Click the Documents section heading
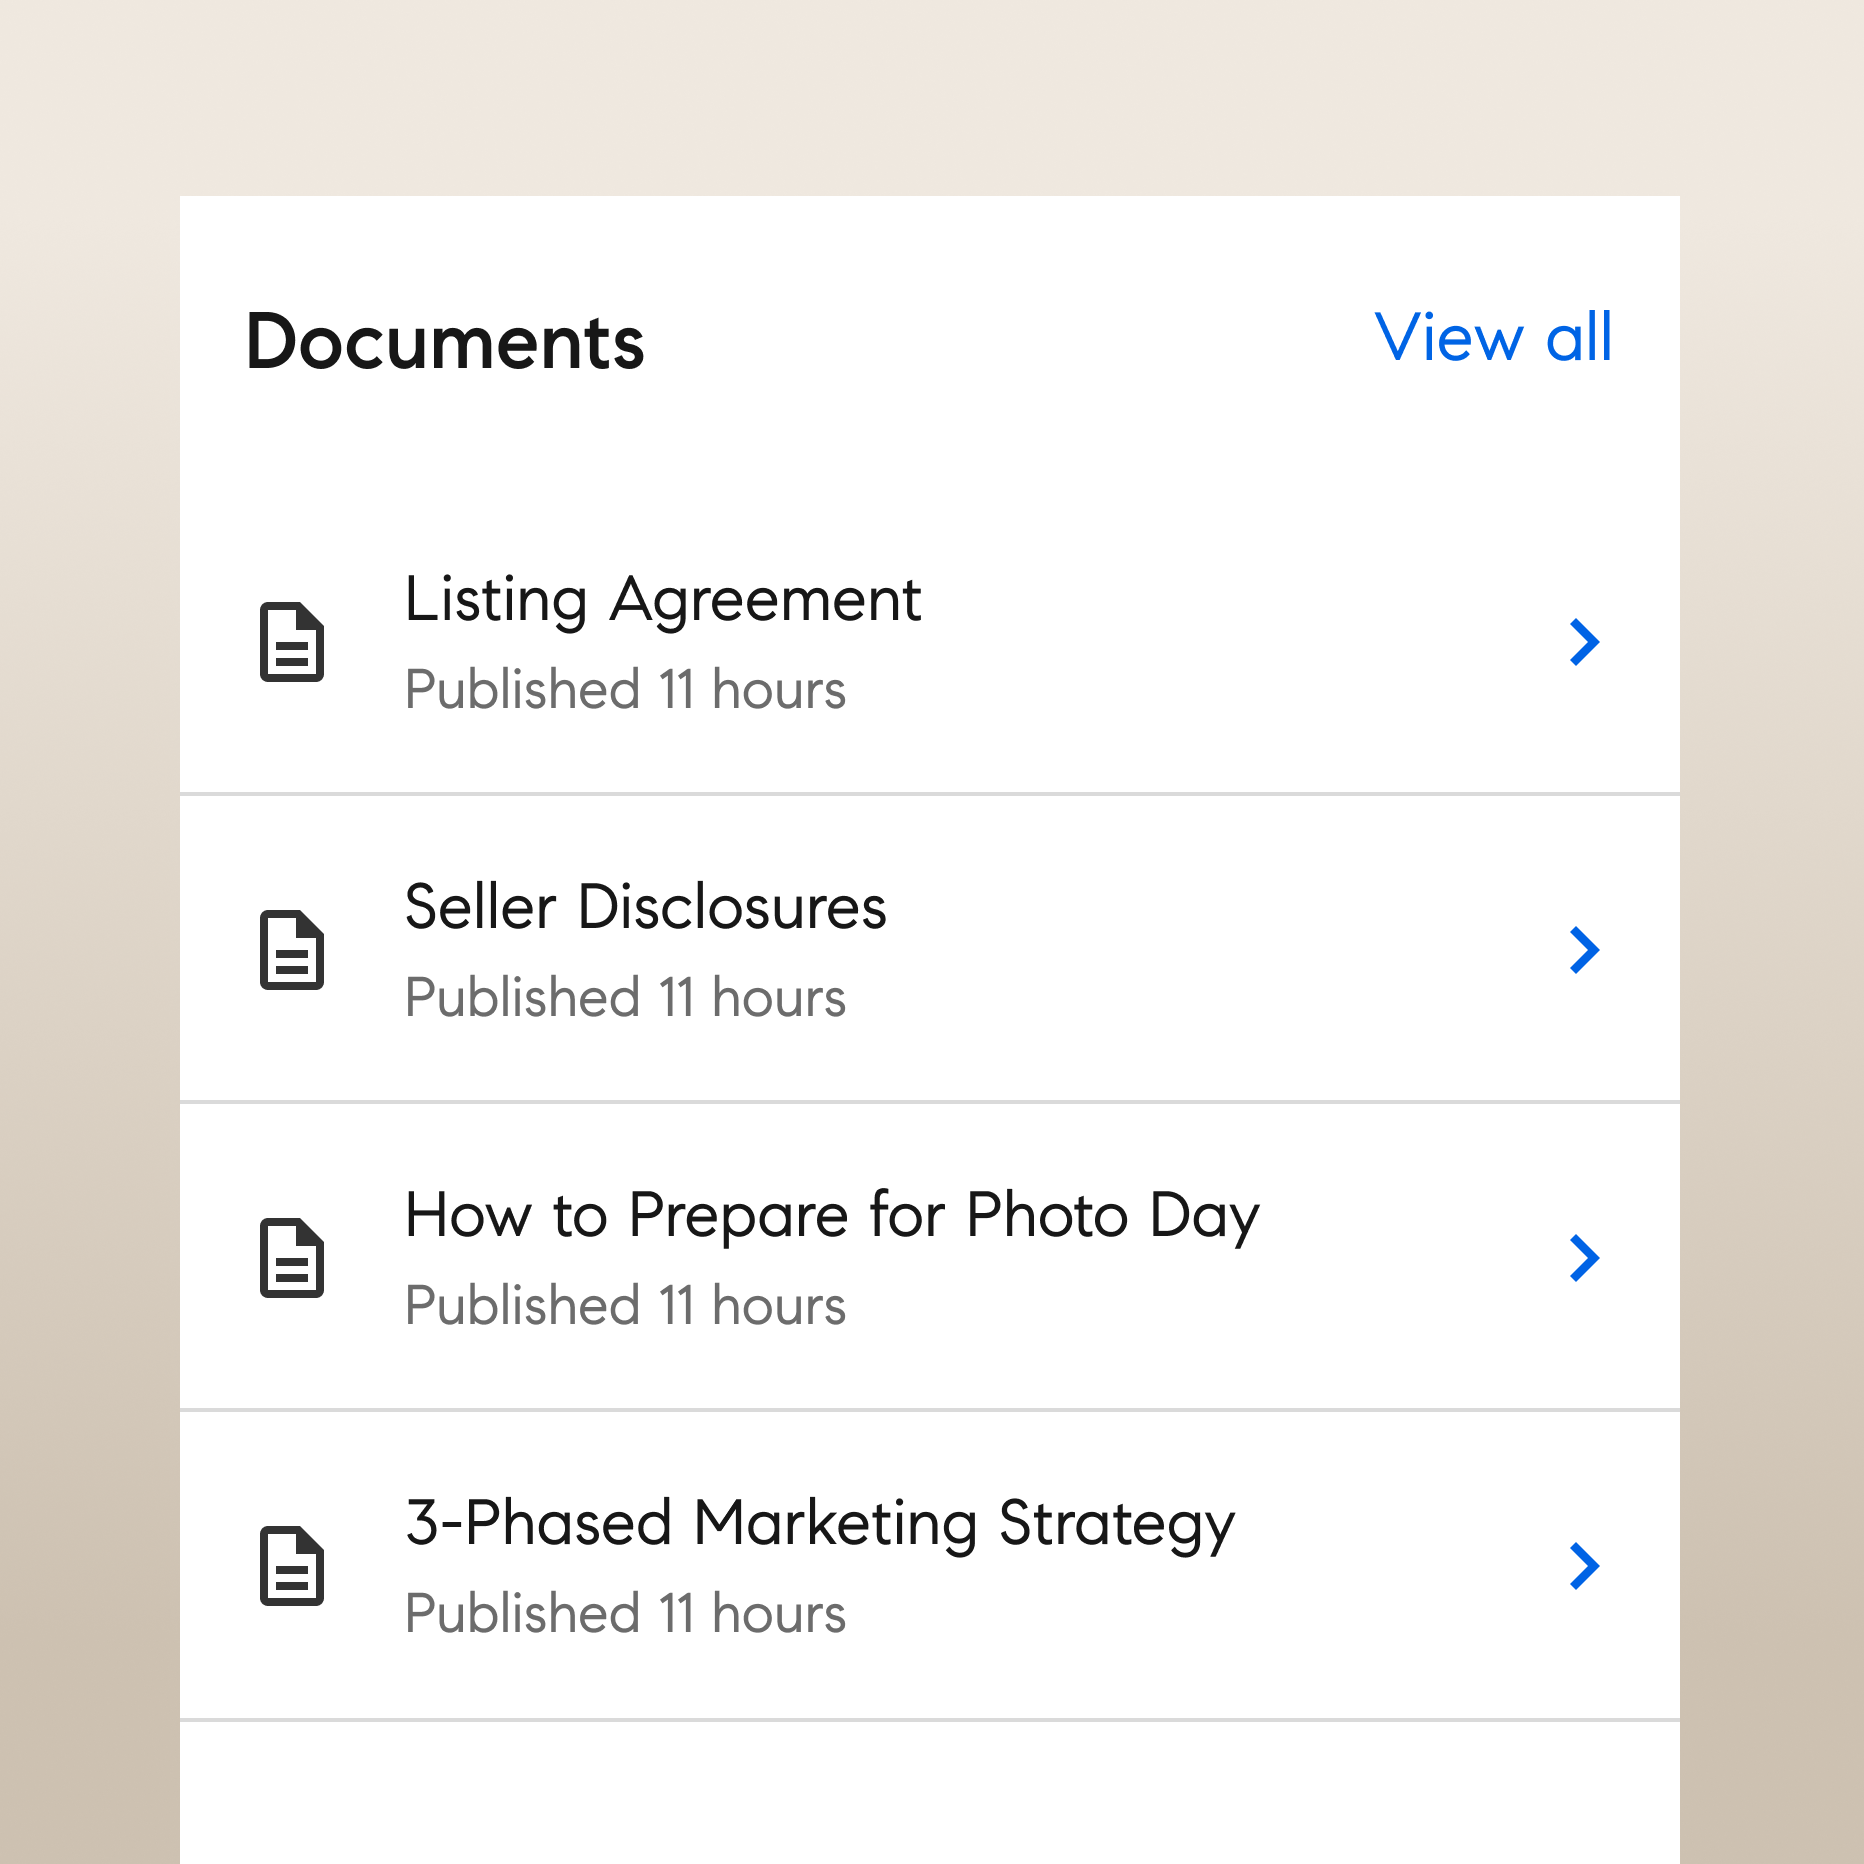This screenshot has width=1864, height=1864. coord(445,342)
